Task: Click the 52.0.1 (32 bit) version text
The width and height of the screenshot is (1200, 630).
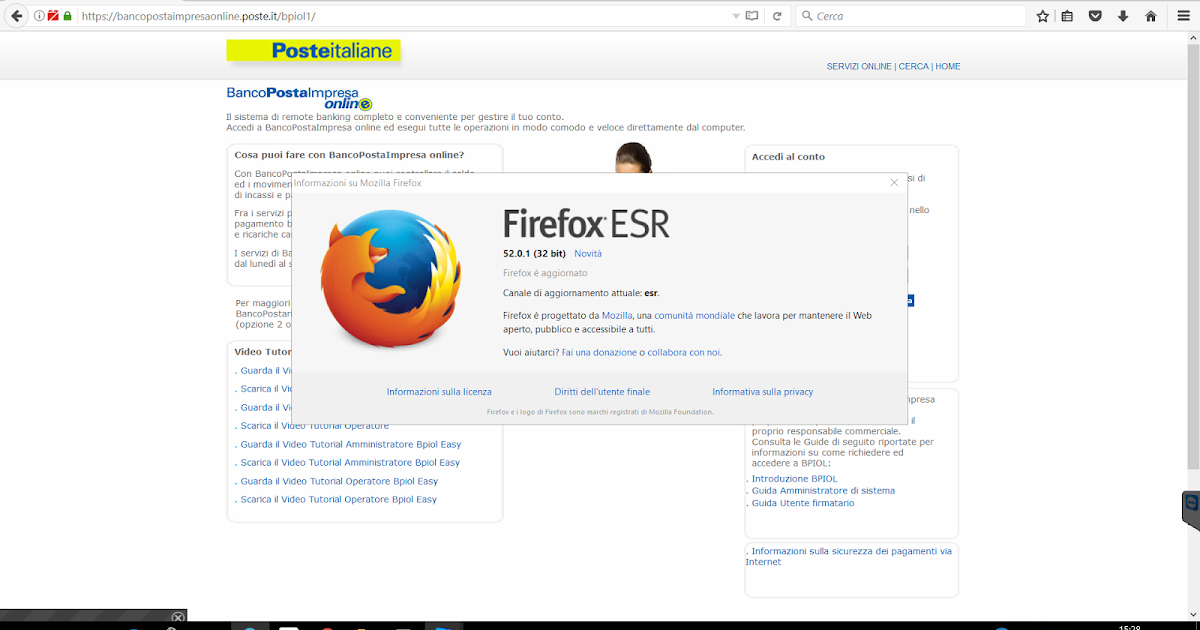Action: (534, 254)
